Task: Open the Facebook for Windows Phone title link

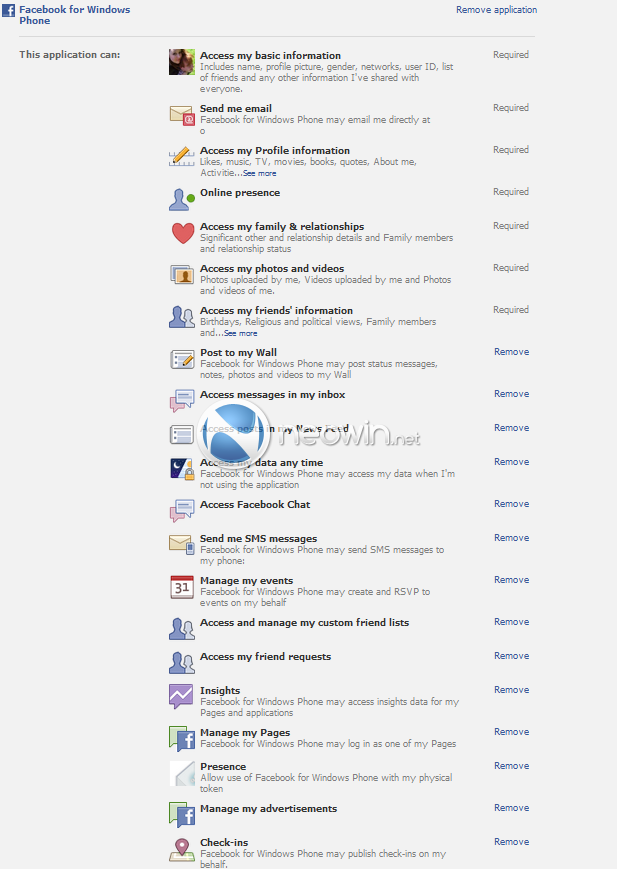Action: pos(74,15)
